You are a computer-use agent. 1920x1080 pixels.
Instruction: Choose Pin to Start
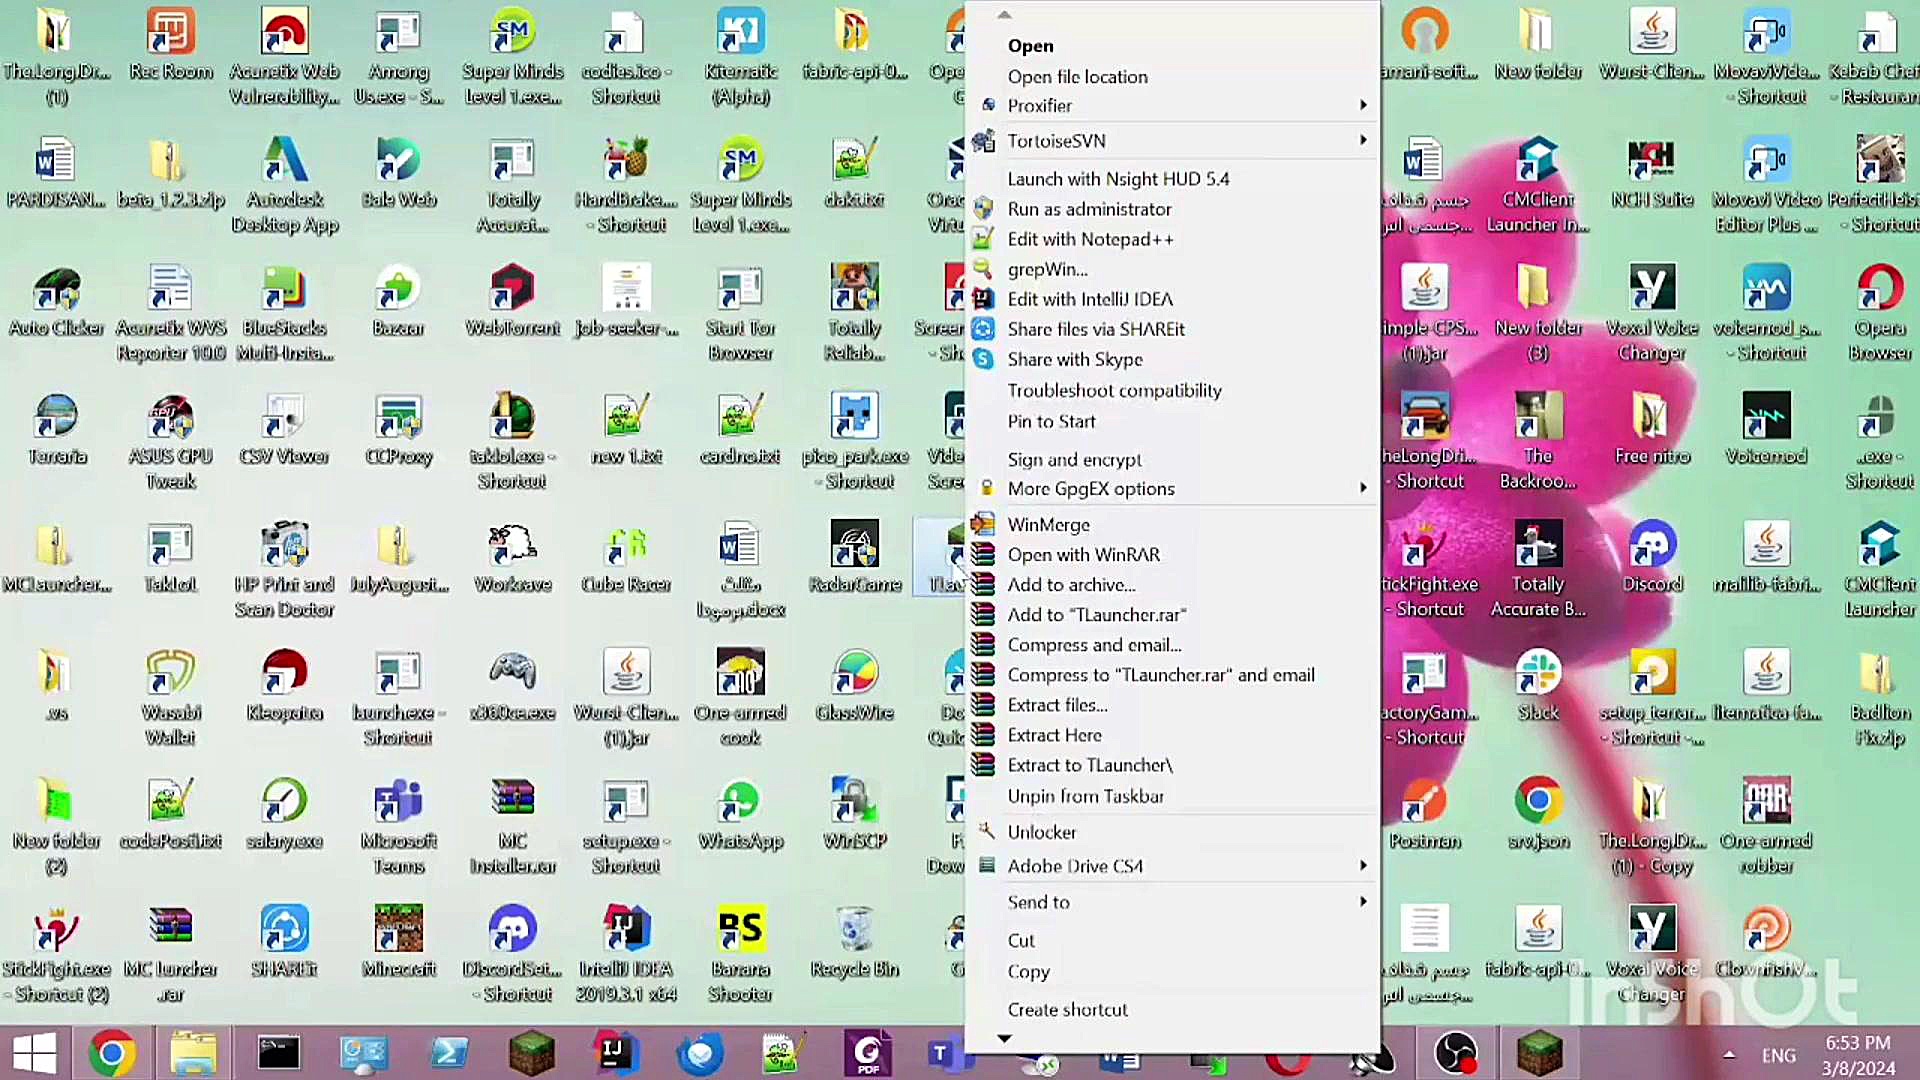(1172, 422)
